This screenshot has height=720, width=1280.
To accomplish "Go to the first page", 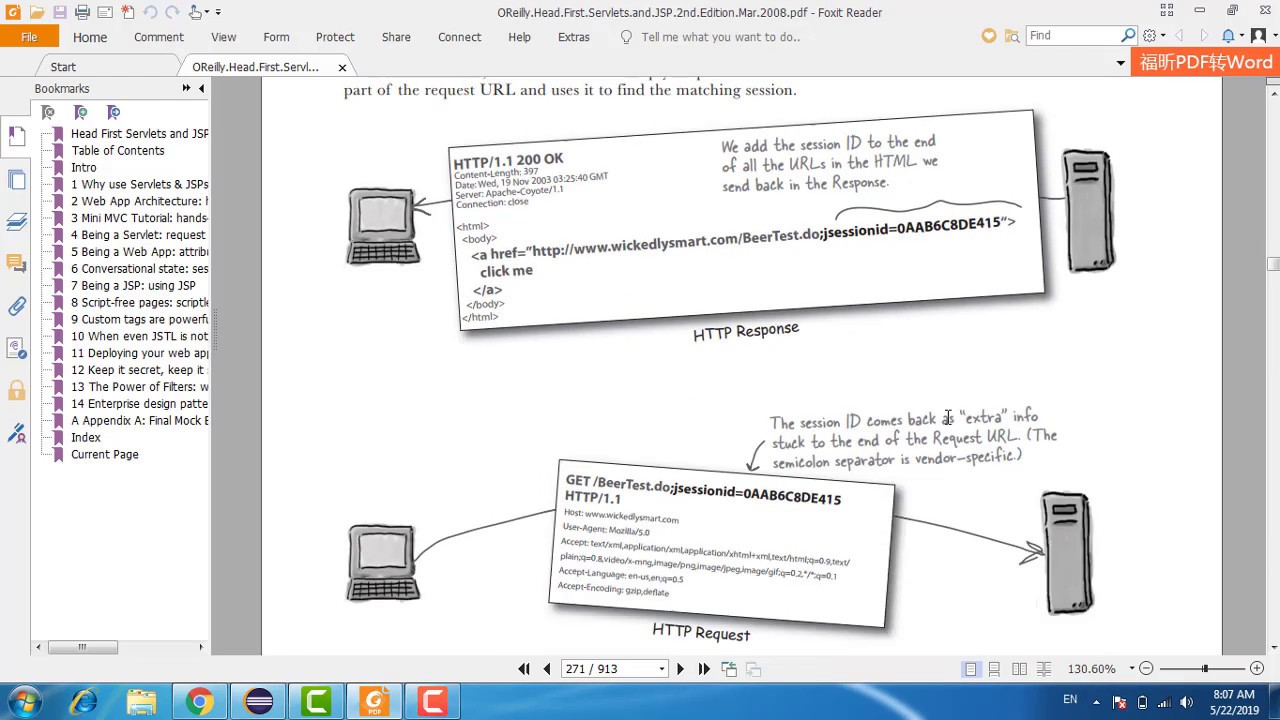I will coord(523,669).
